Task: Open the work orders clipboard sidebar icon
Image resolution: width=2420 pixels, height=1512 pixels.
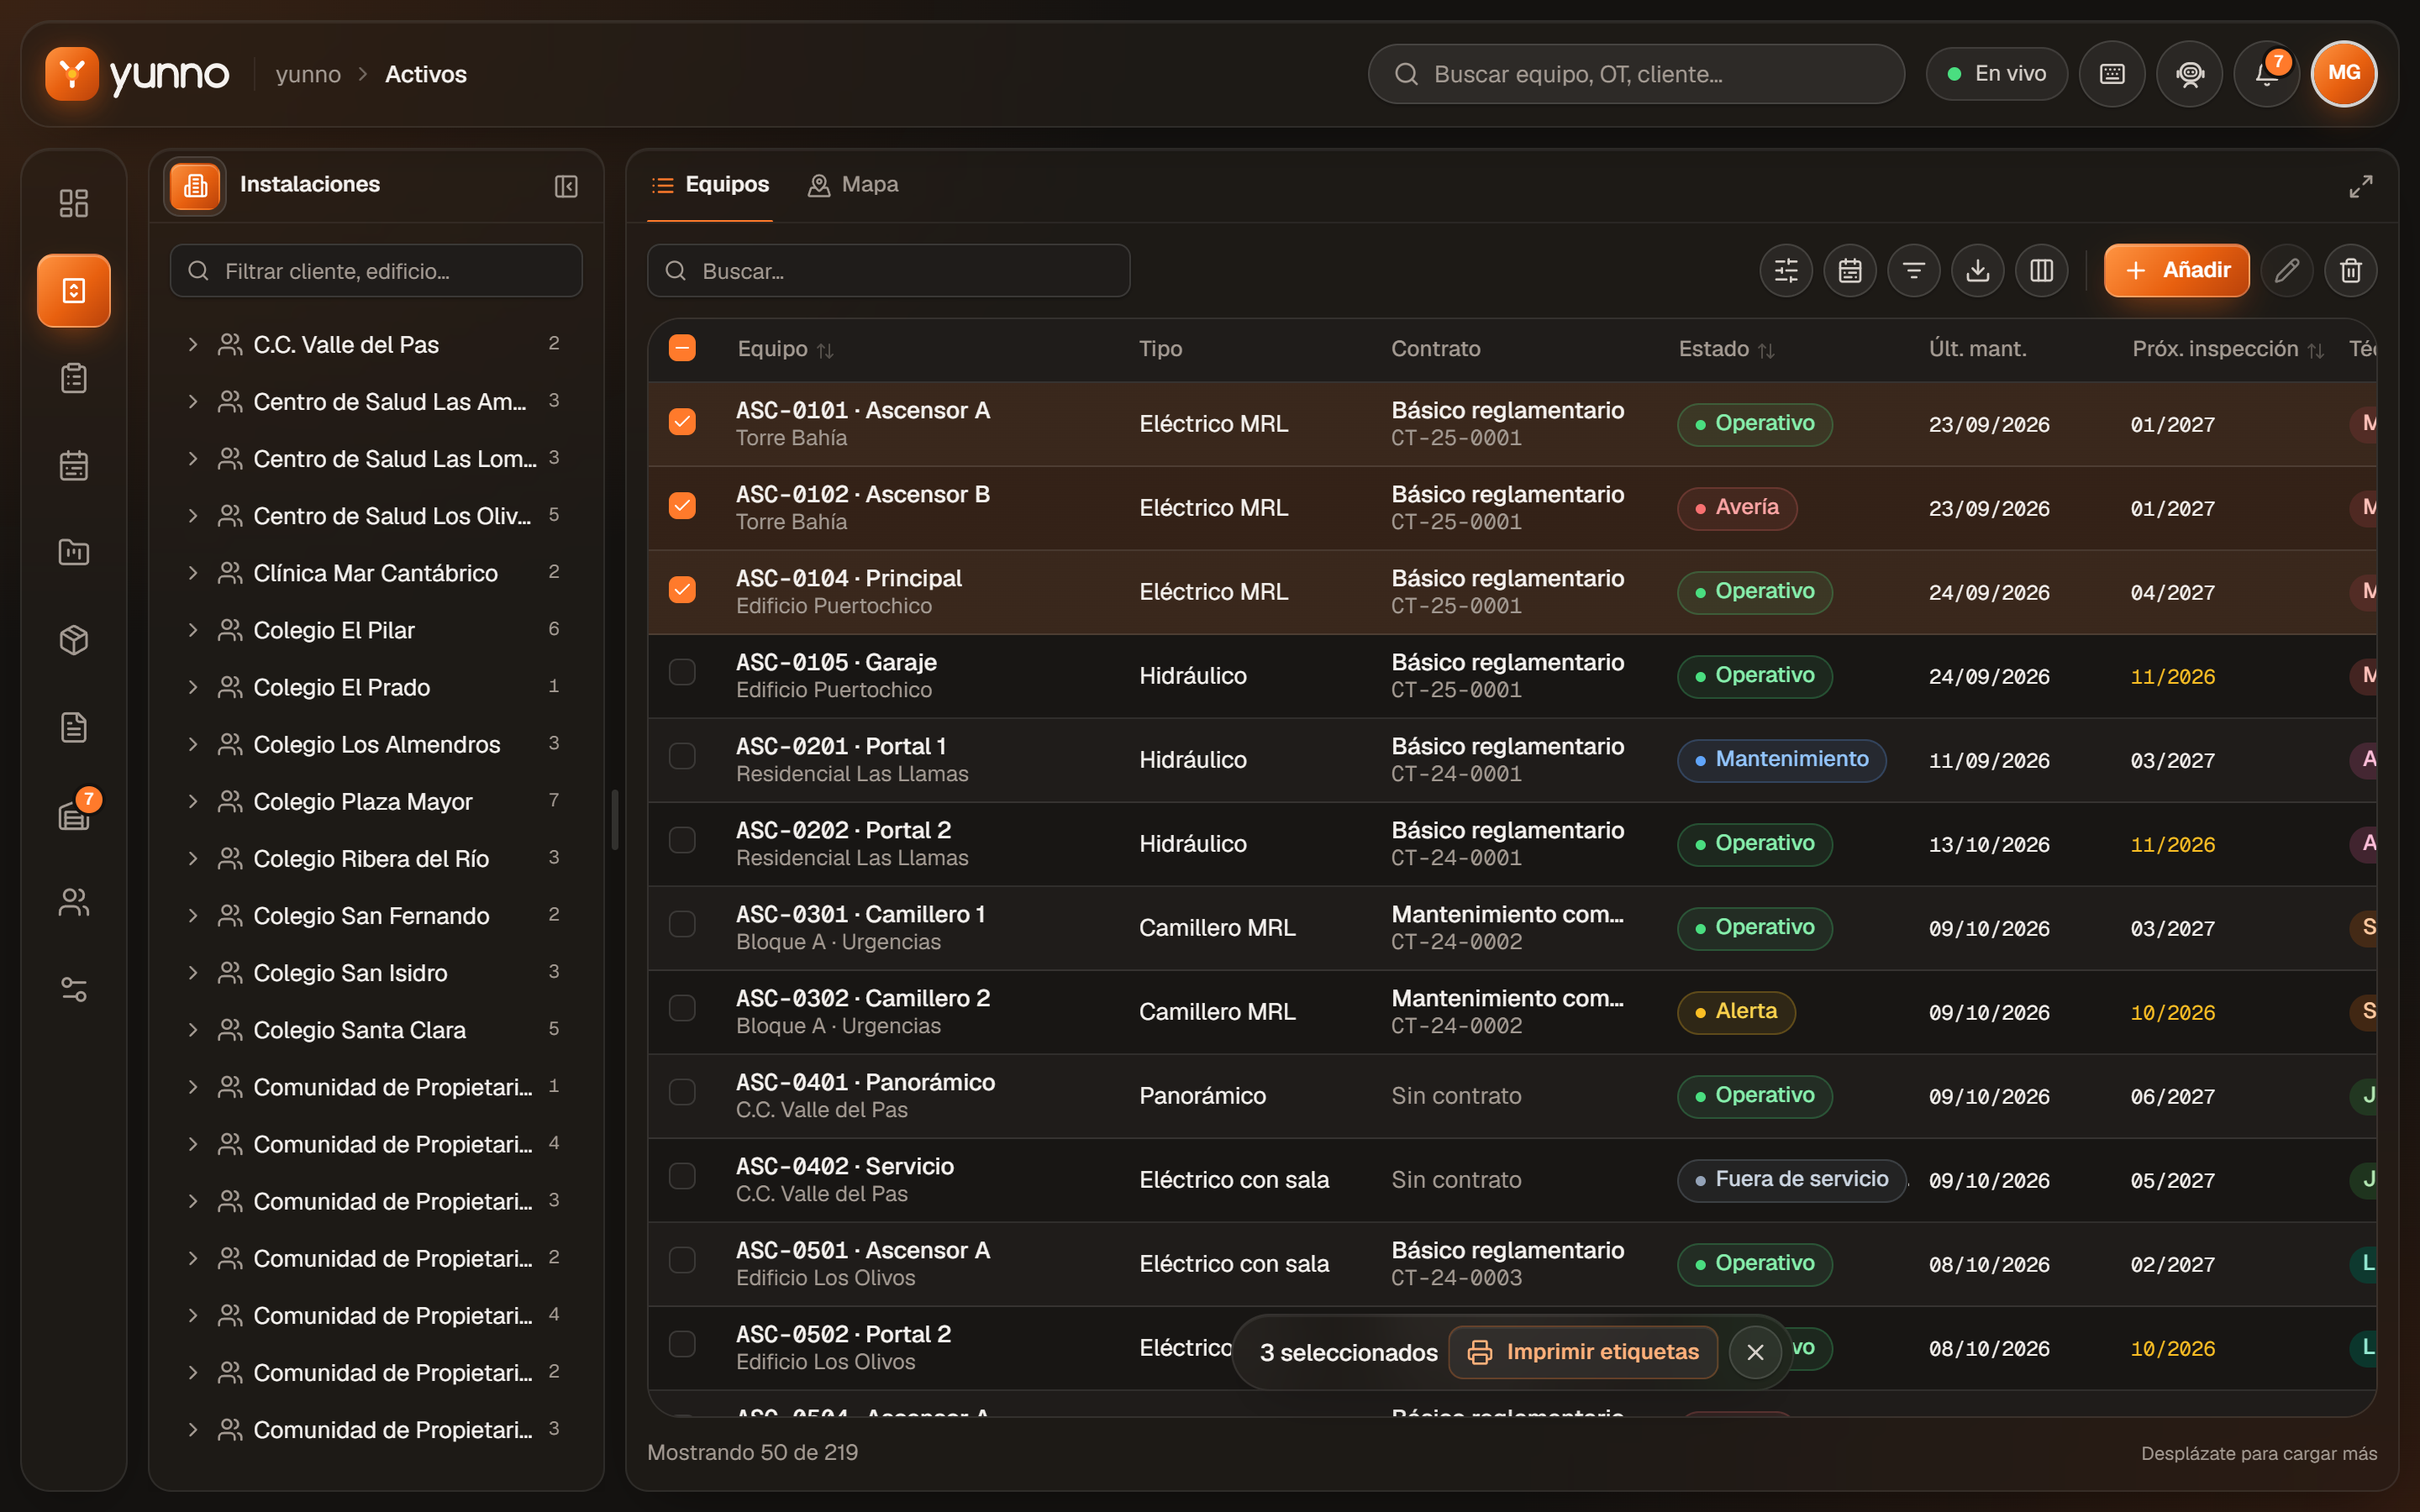Action: pos(74,378)
